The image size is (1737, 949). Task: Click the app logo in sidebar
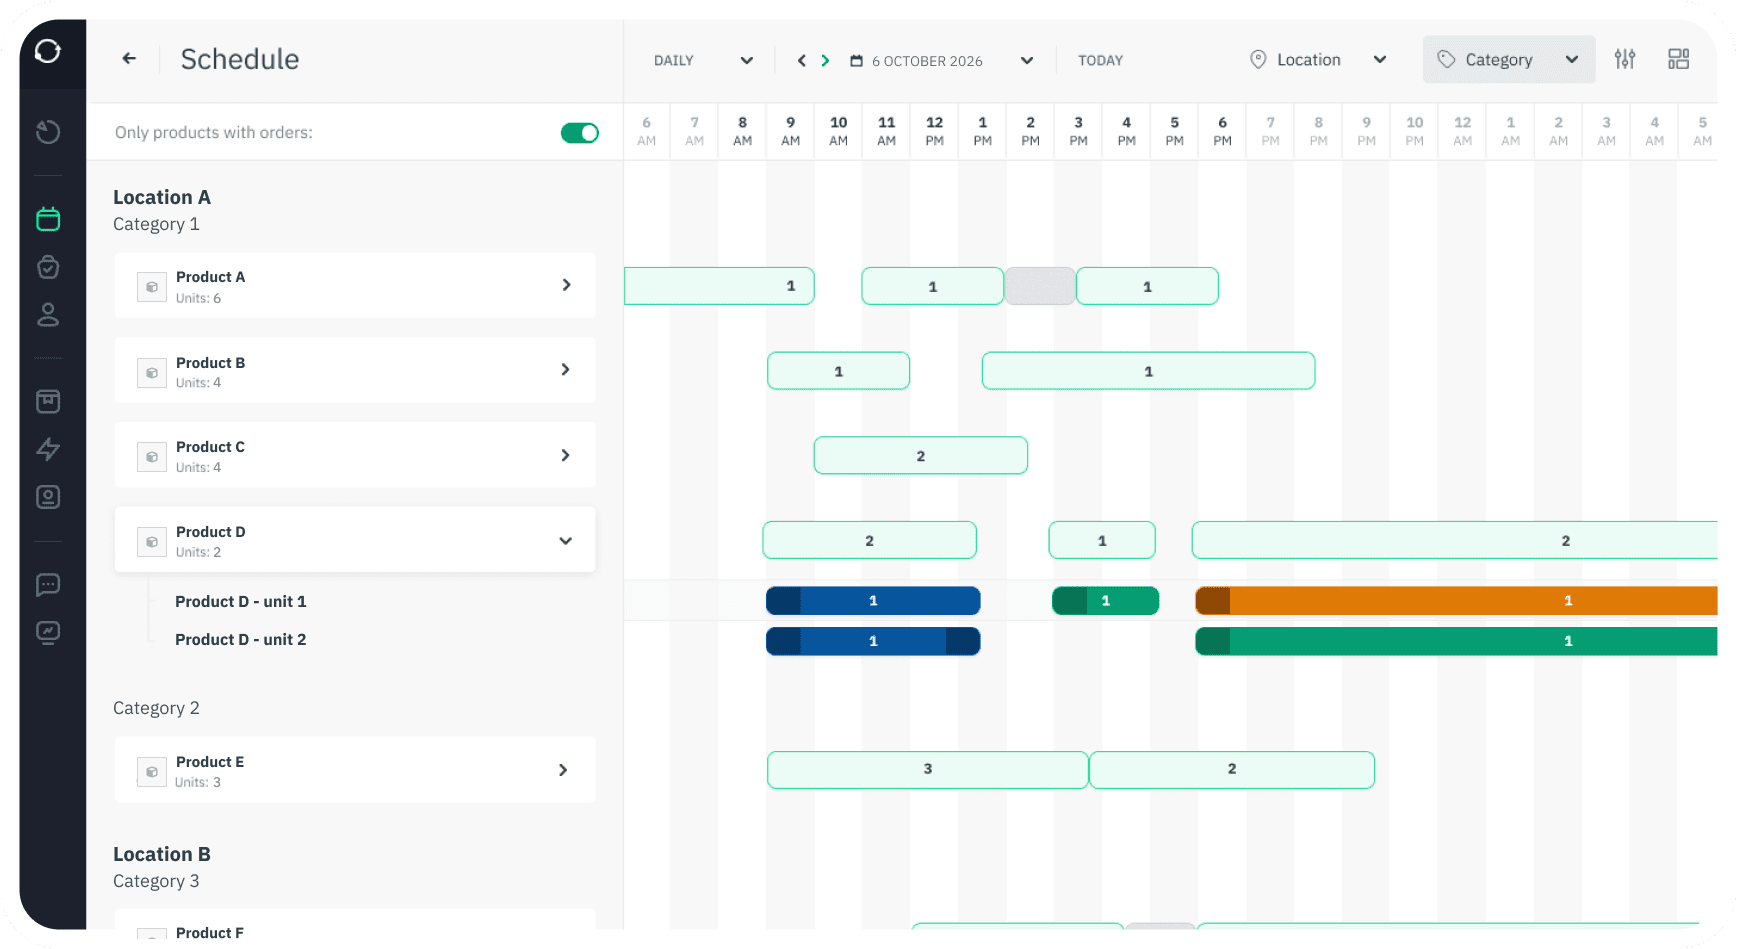pos(48,51)
